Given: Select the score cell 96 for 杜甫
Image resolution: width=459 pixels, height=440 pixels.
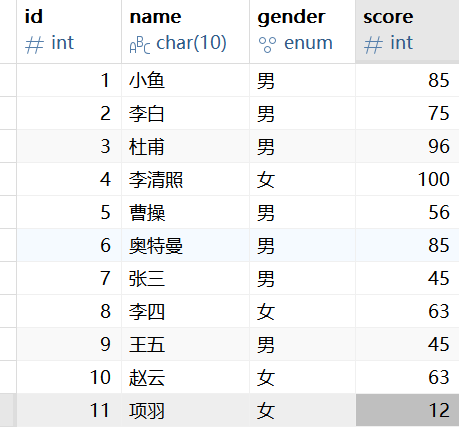Looking at the screenshot, I should 407,146.
